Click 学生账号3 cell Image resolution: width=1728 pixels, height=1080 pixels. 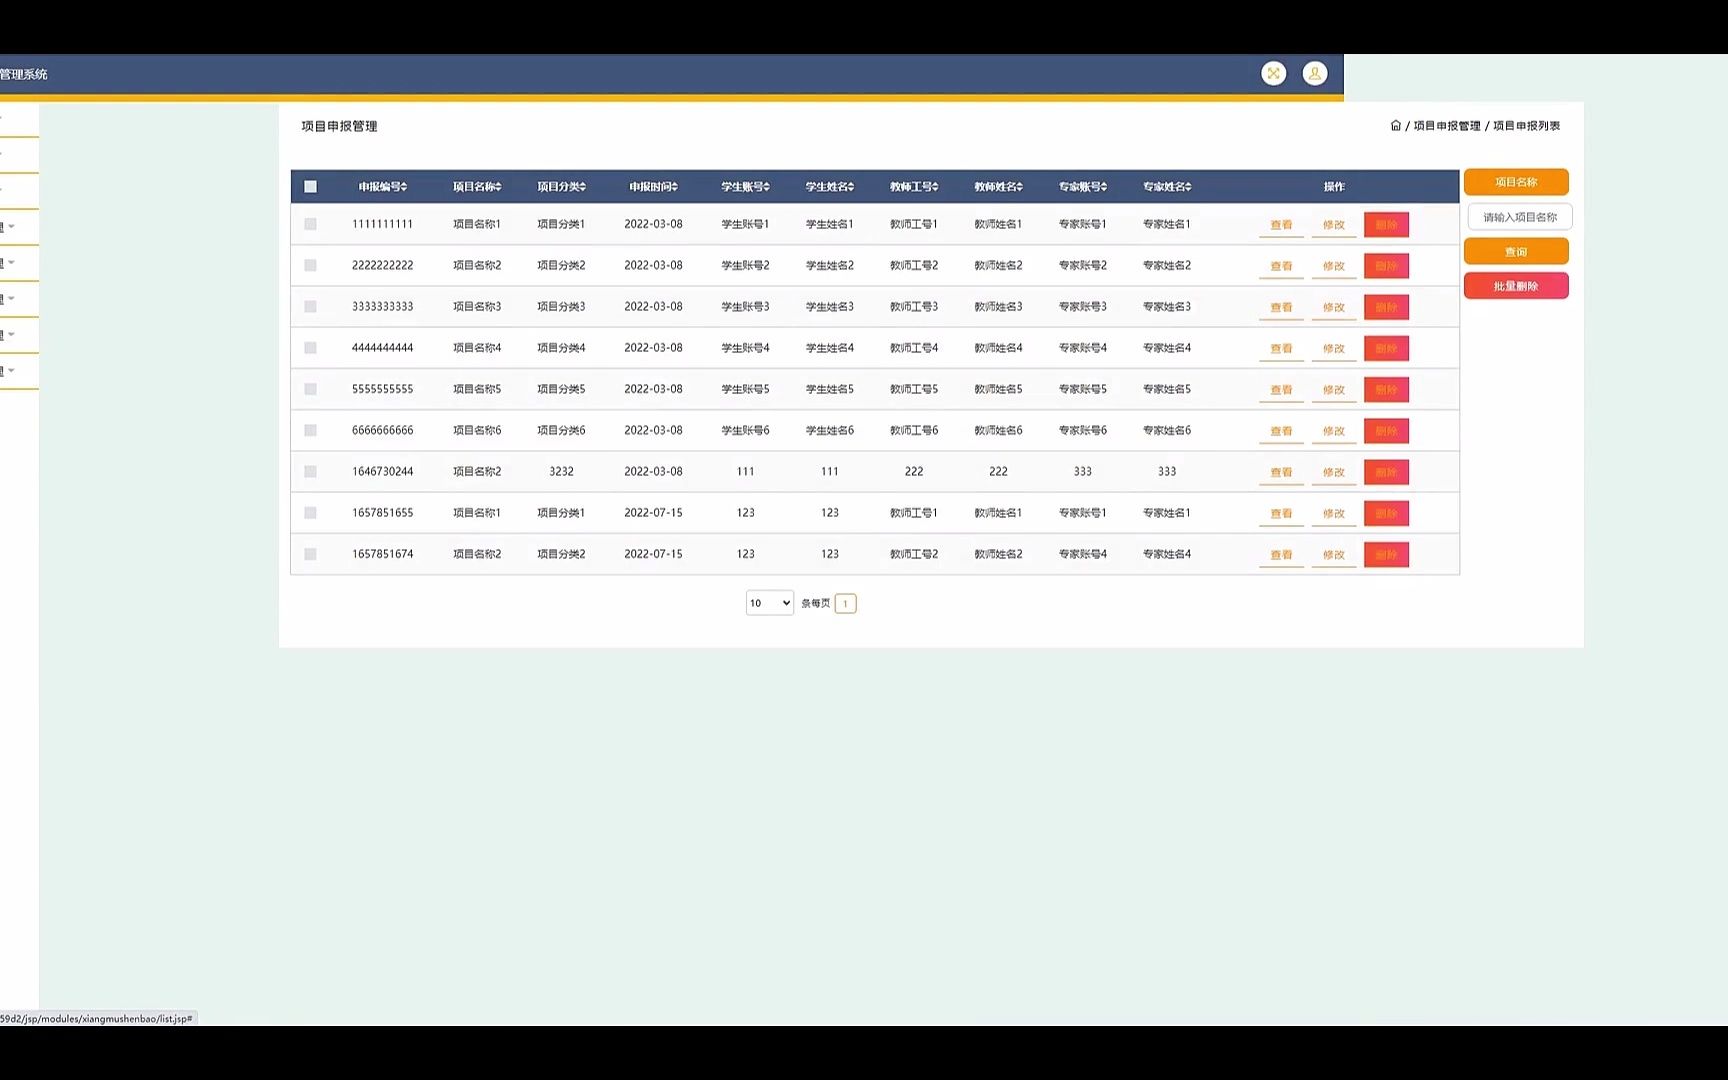pos(746,306)
